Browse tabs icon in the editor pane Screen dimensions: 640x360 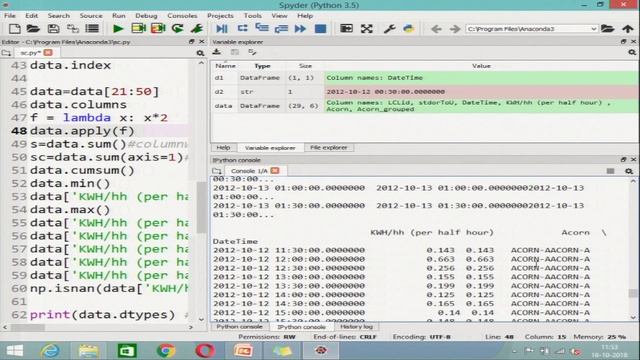[x=6, y=53]
